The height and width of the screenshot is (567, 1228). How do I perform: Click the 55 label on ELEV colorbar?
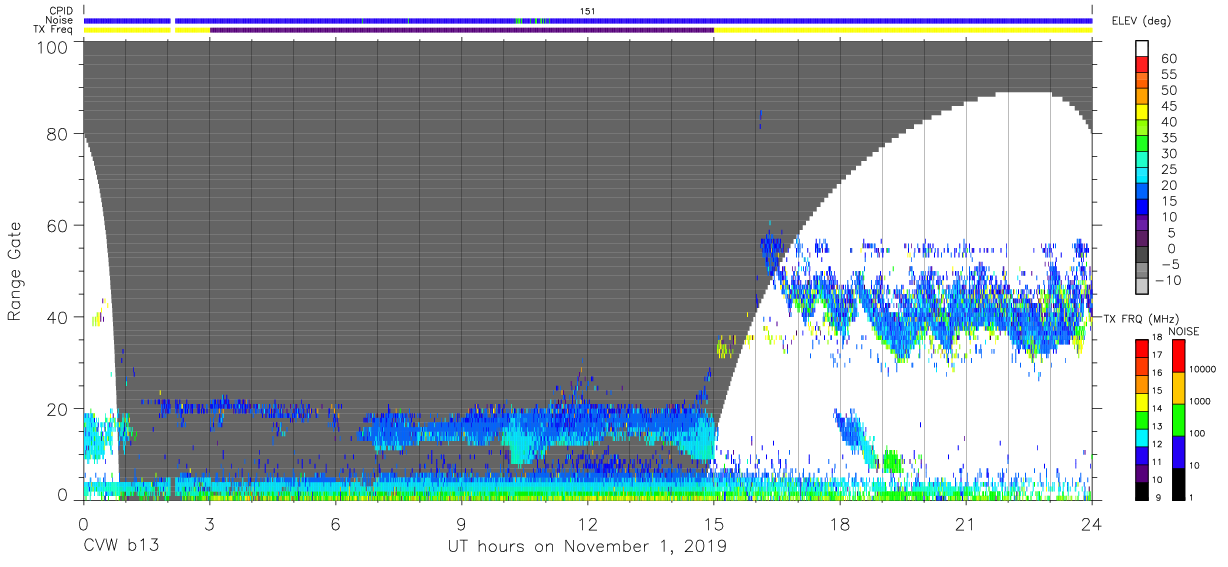[x=1169, y=74]
